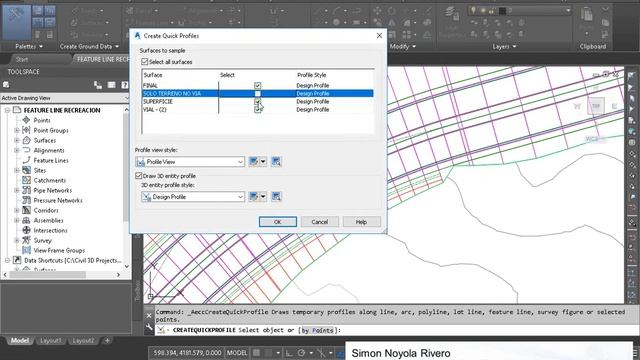Toggle the FINAL surface select checkbox

pos(257,85)
